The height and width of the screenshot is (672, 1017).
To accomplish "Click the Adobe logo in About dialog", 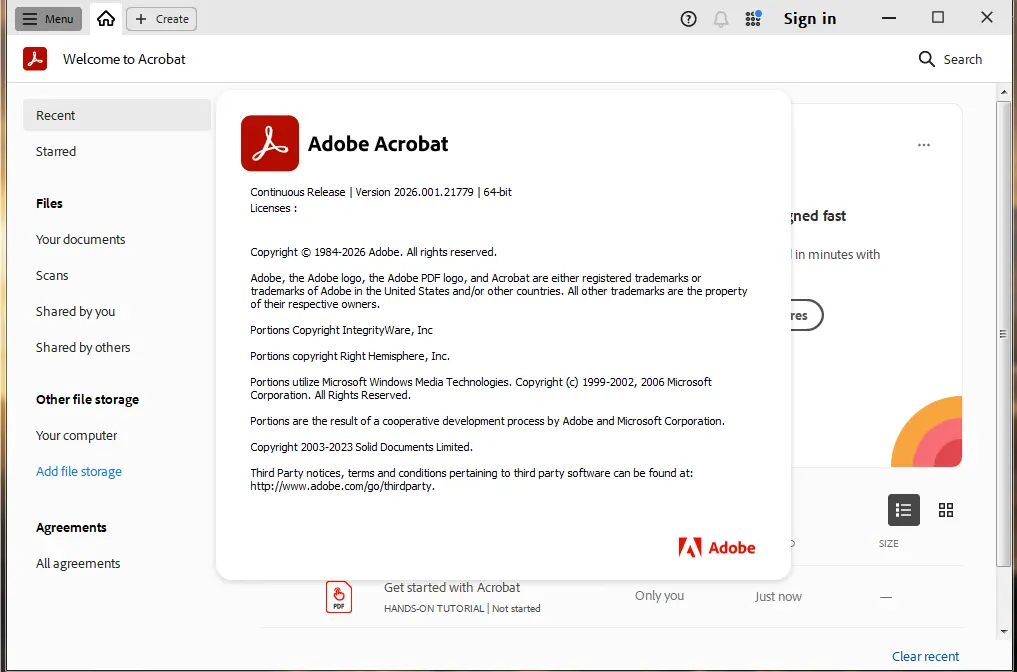I will pyautogui.click(x=717, y=547).
